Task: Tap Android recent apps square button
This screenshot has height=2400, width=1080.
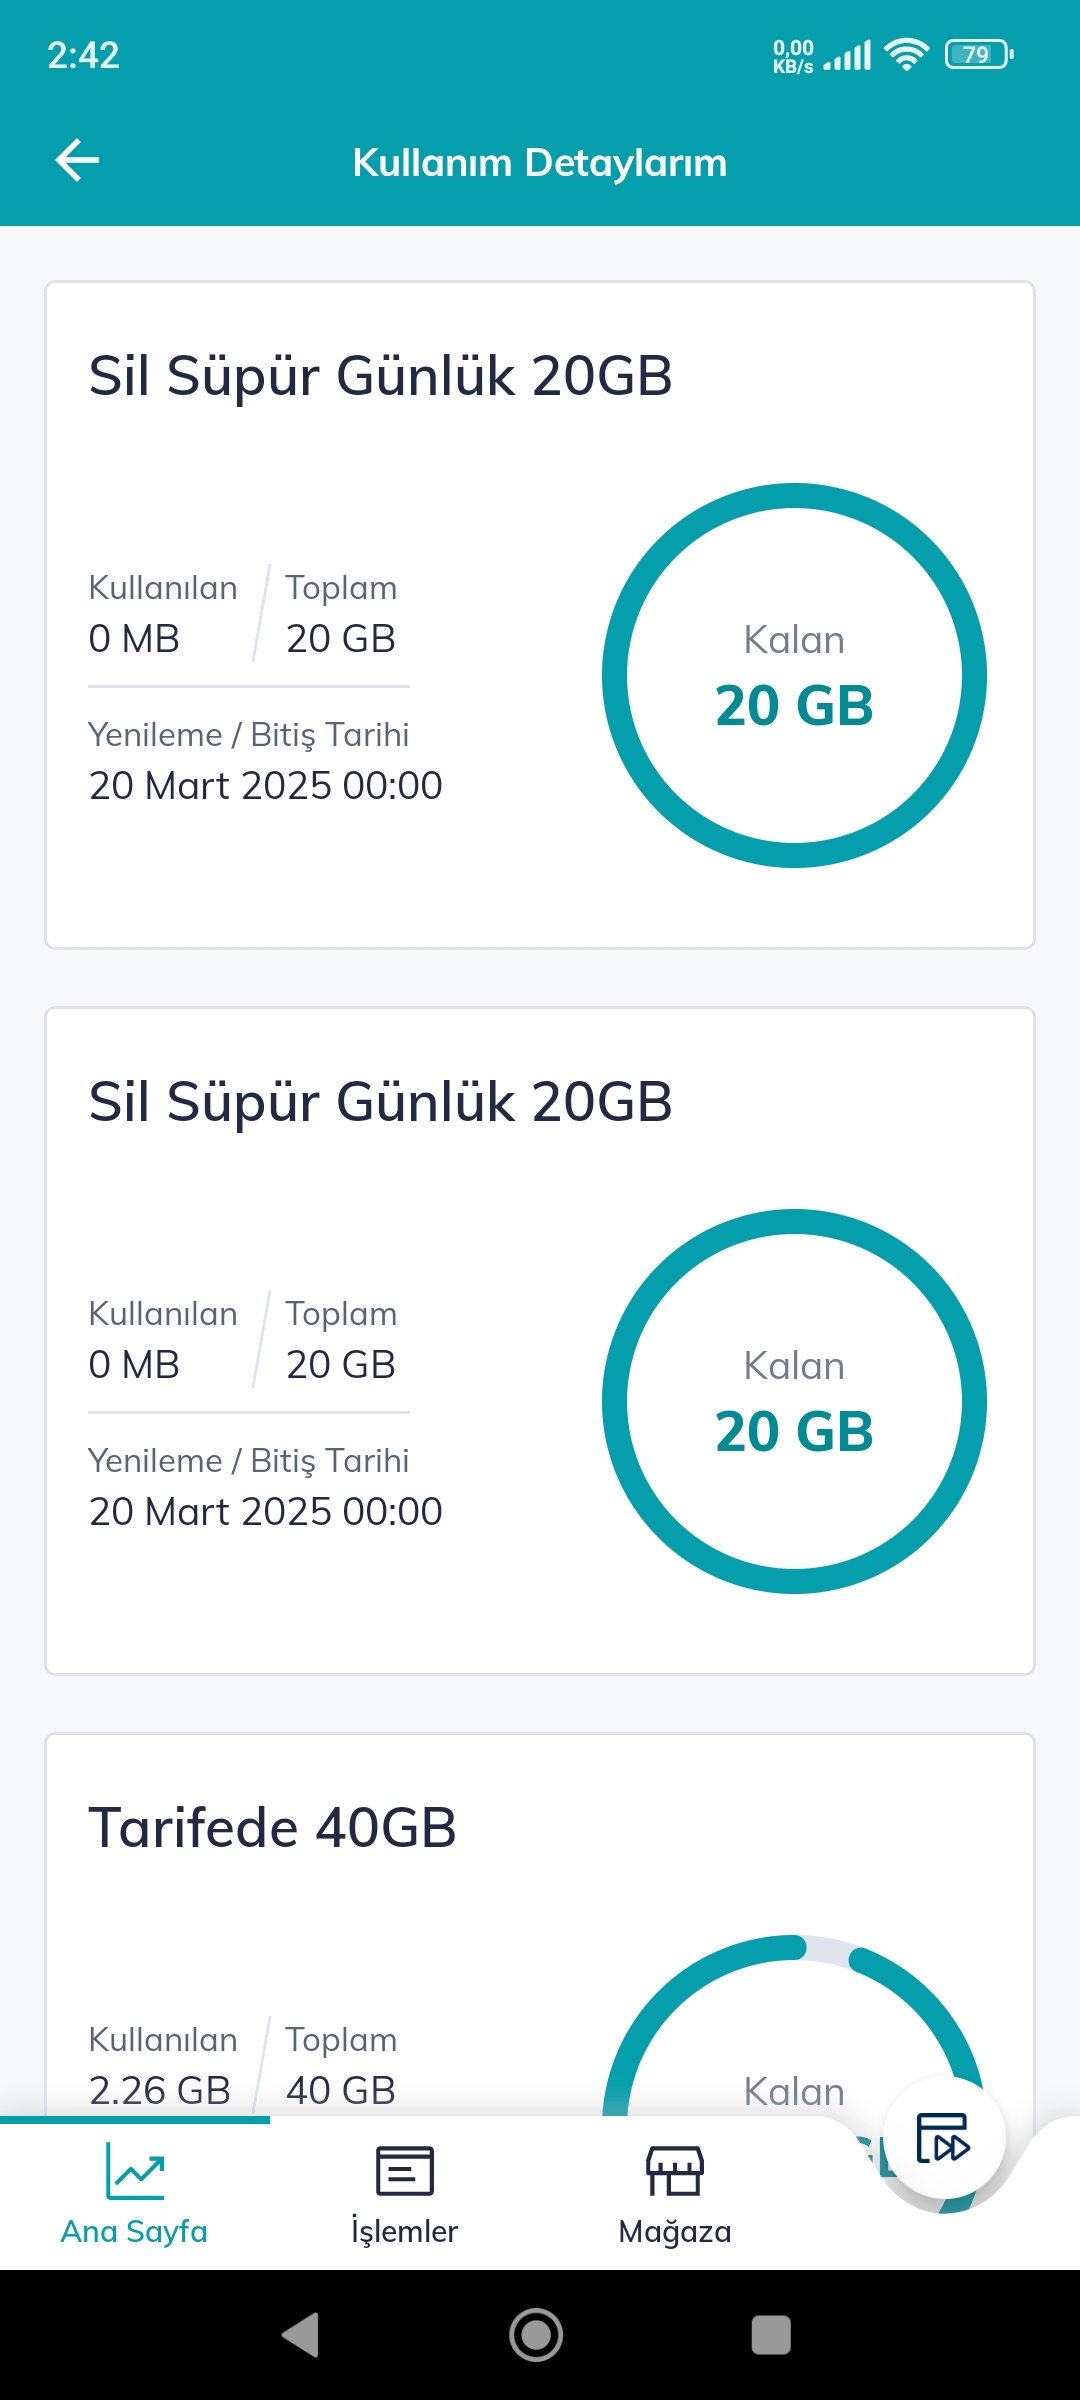Action: pos(771,2335)
